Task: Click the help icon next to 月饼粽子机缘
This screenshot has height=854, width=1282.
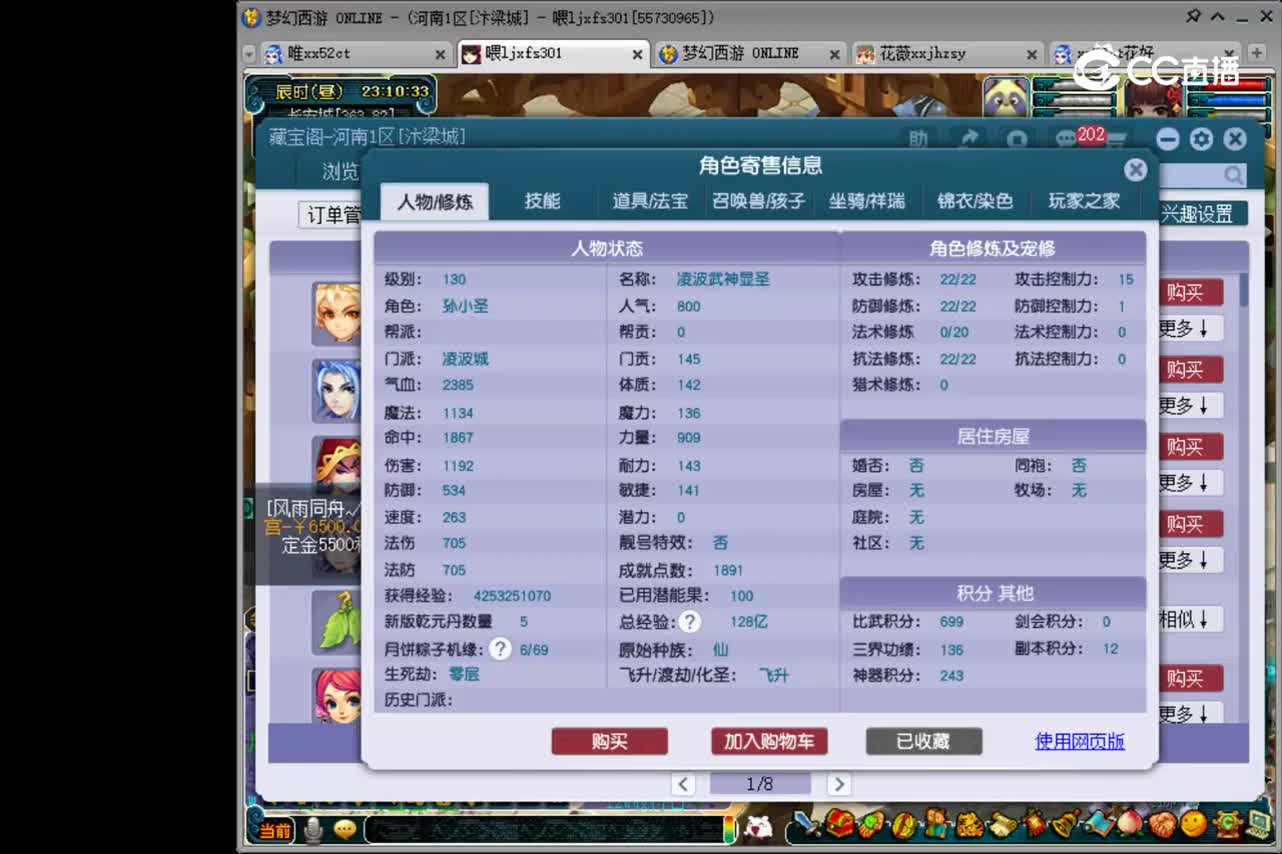Action: tap(500, 649)
